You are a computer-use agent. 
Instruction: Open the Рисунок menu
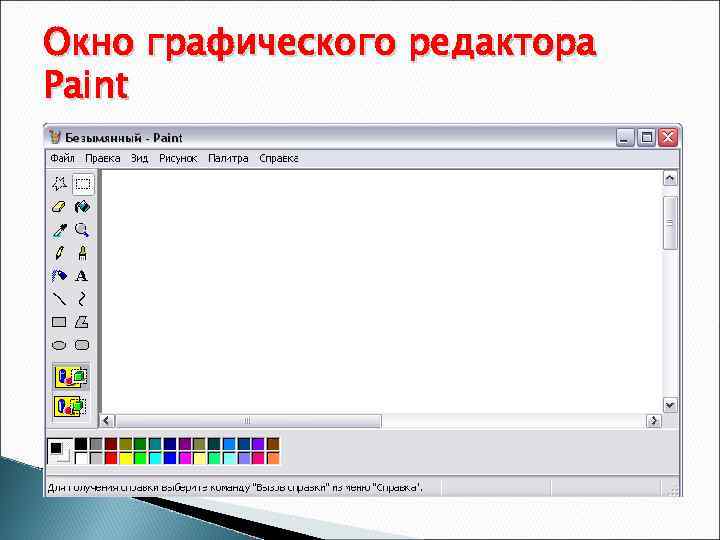coord(178,158)
